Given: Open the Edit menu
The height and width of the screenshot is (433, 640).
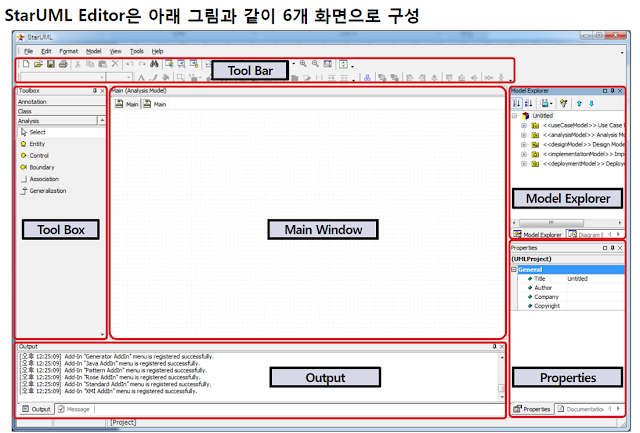Looking at the screenshot, I should tap(46, 51).
